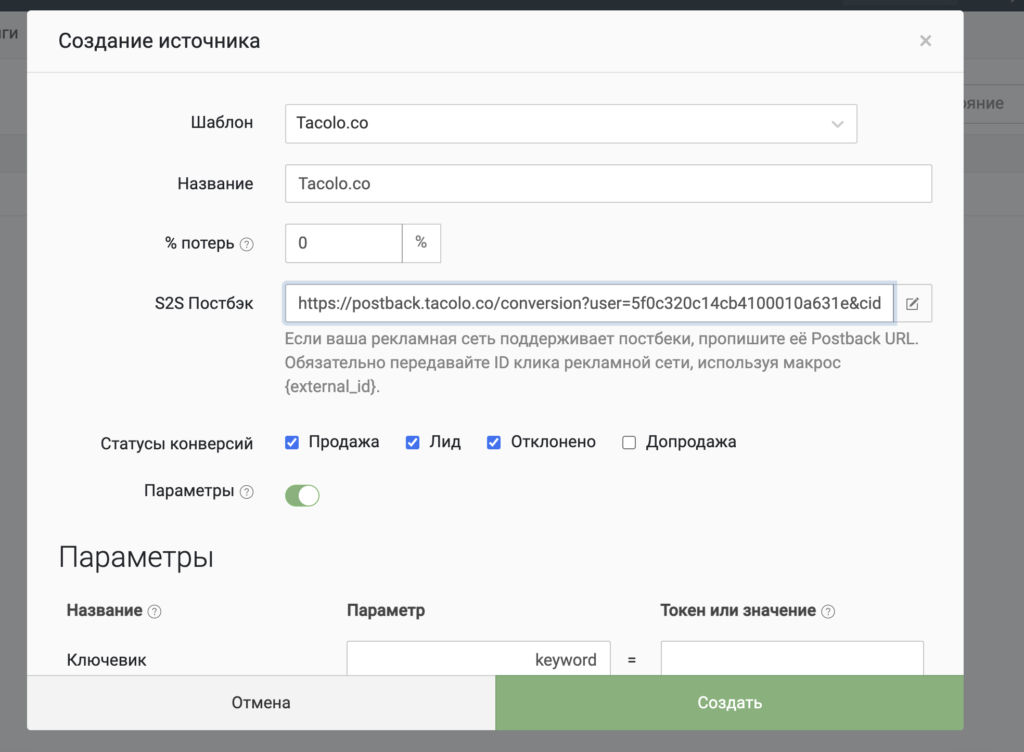This screenshot has height=752, width=1024.
Task: Click the postback hint text mentioning {external_id}
Action: (x=601, y=362)
